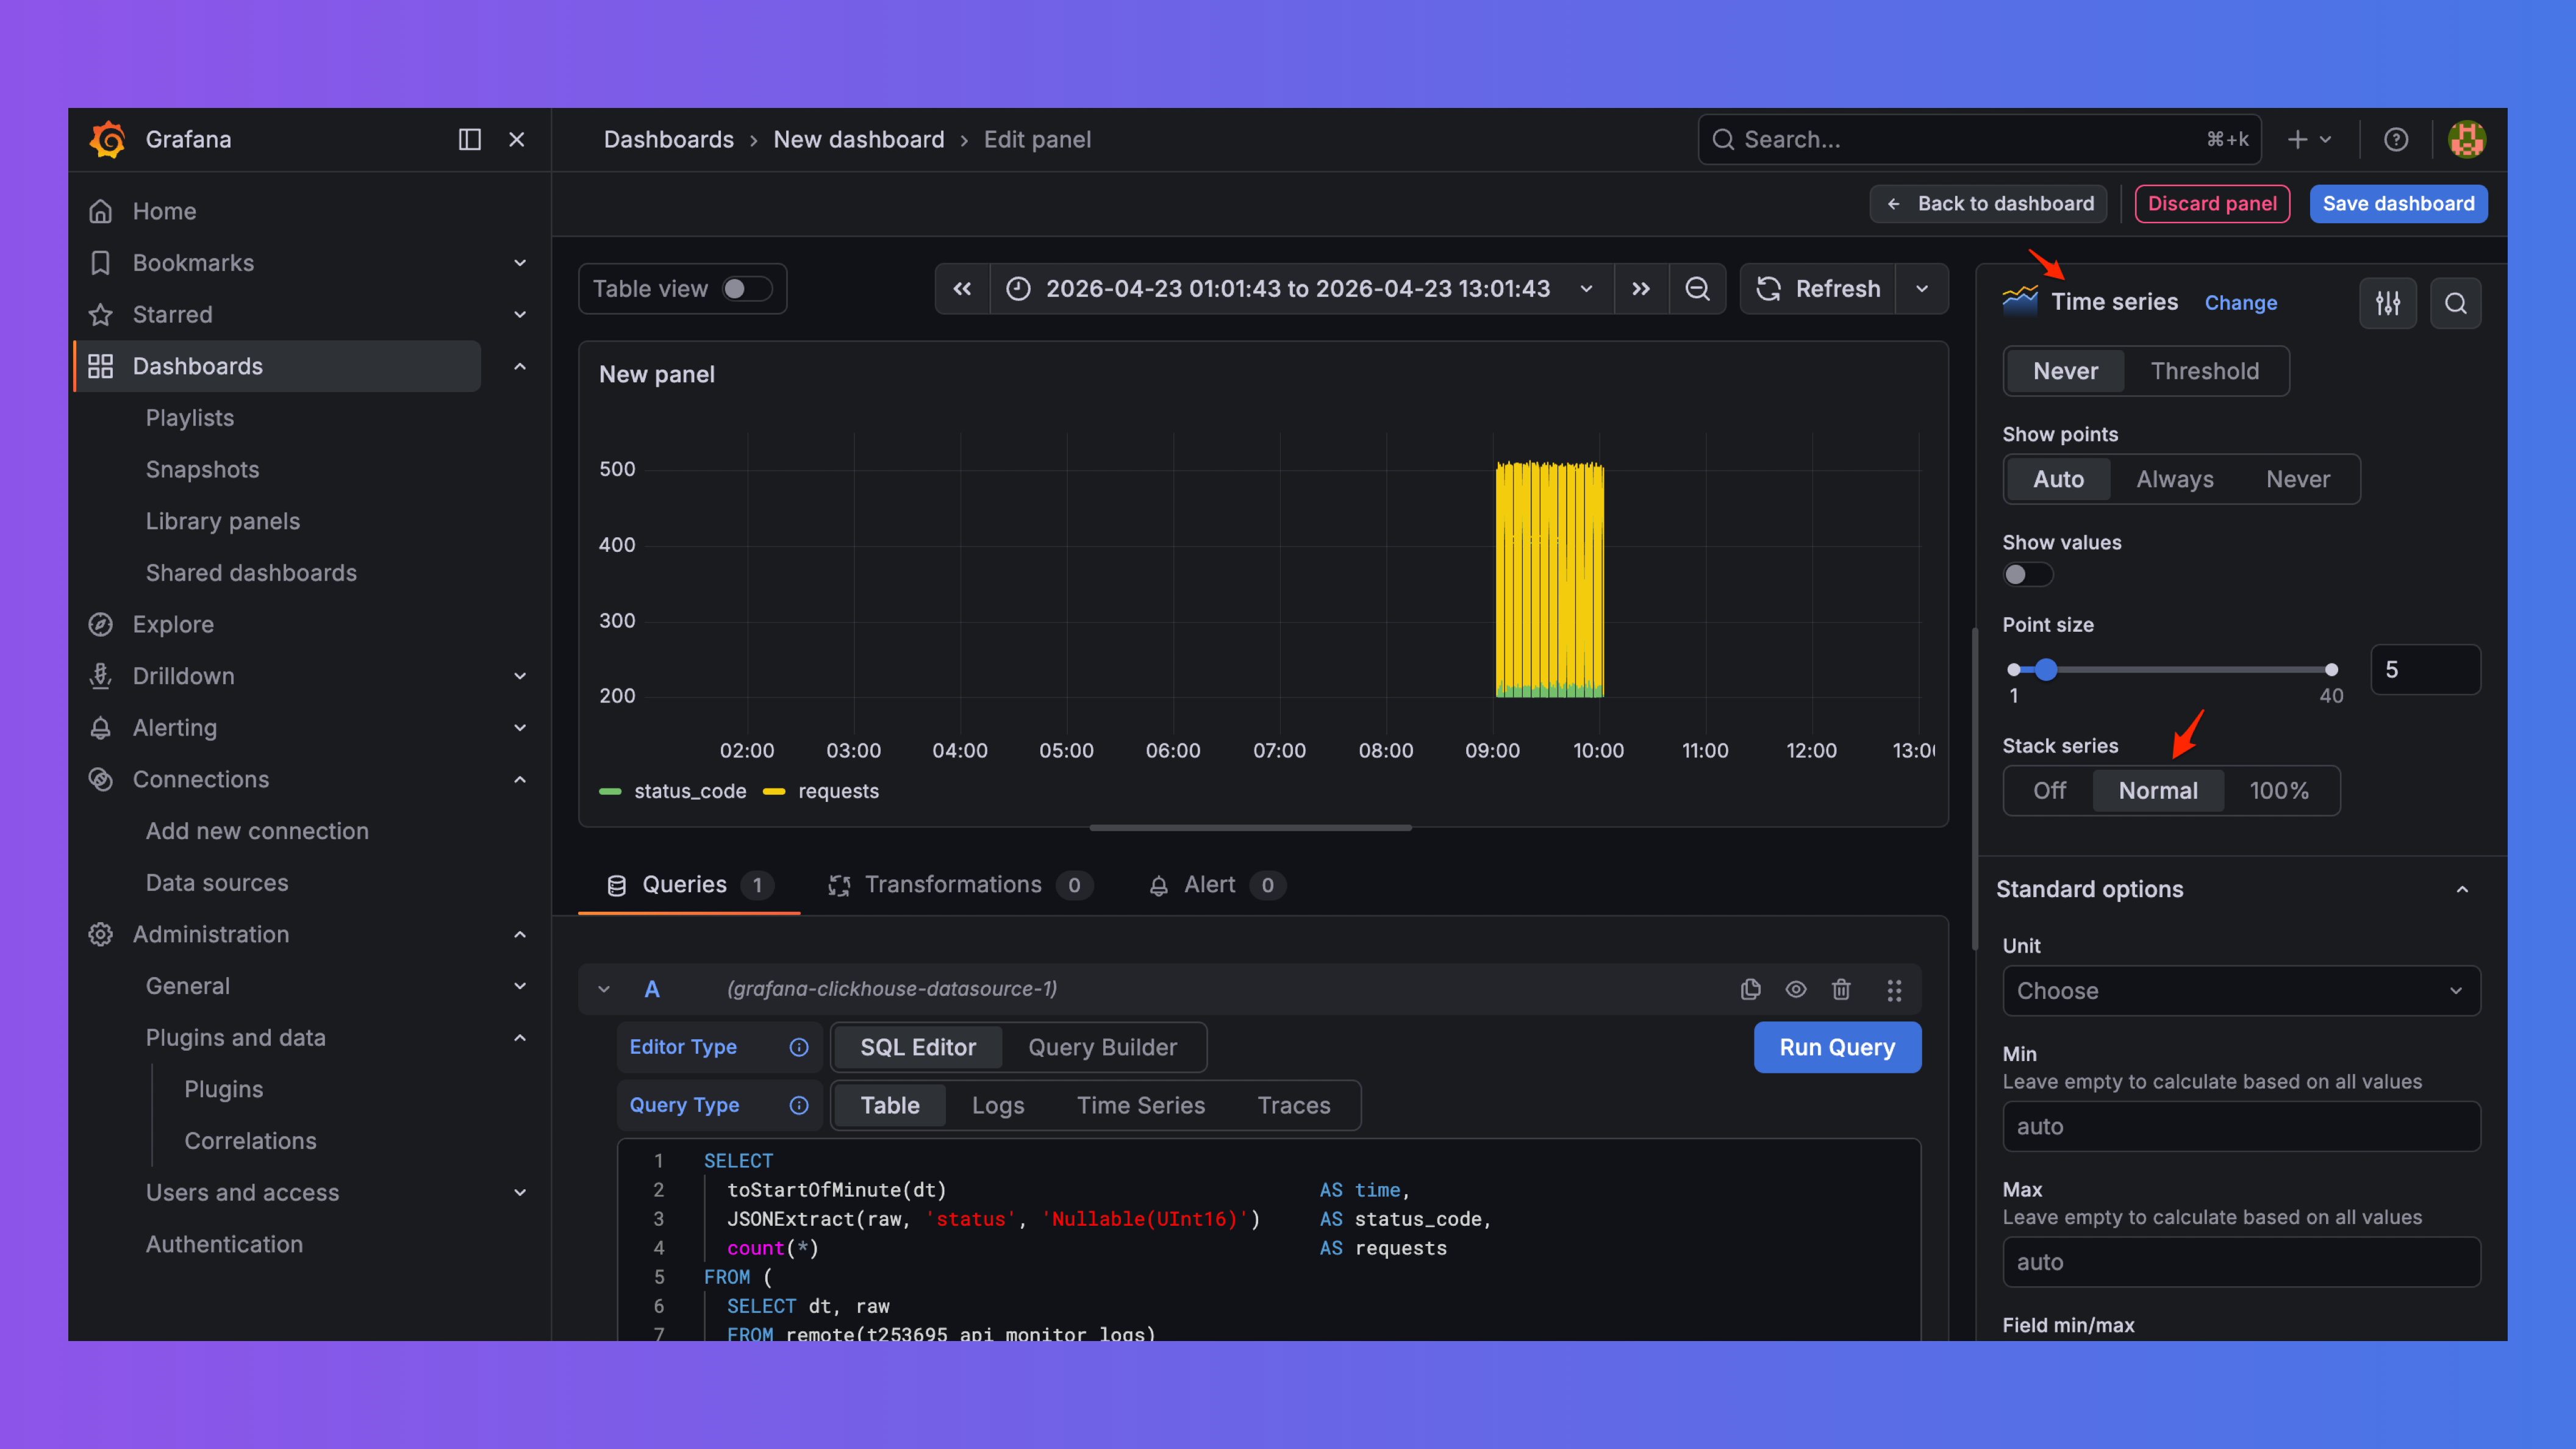This screenshot has height=1449, width=2576.
Task: Set Show points to Always
Action: pos(2174,479)
